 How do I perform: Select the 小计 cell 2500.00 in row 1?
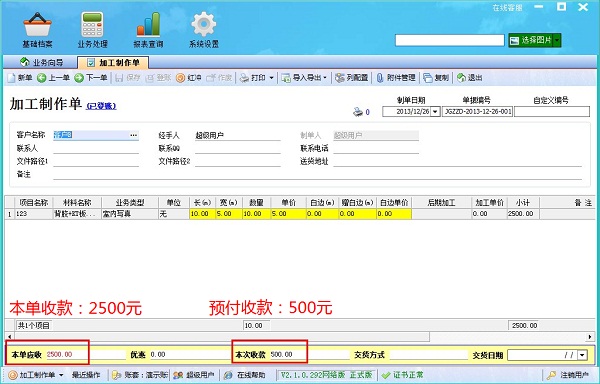coord(523,214)
